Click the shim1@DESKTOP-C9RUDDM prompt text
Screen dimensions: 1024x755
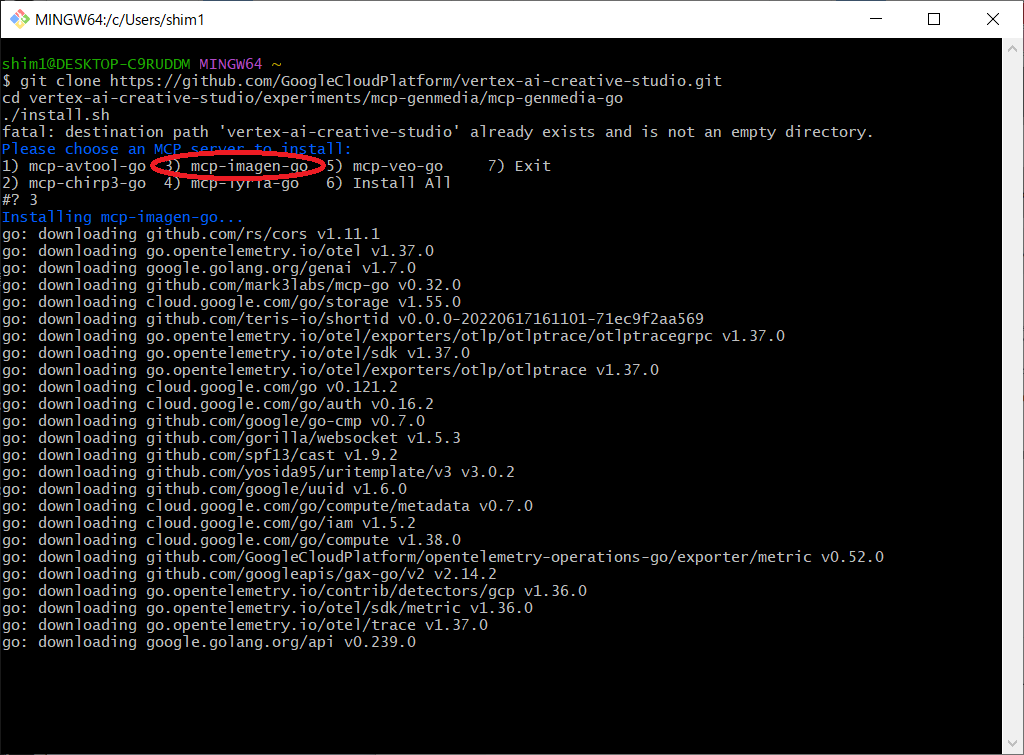click(96, 64)
